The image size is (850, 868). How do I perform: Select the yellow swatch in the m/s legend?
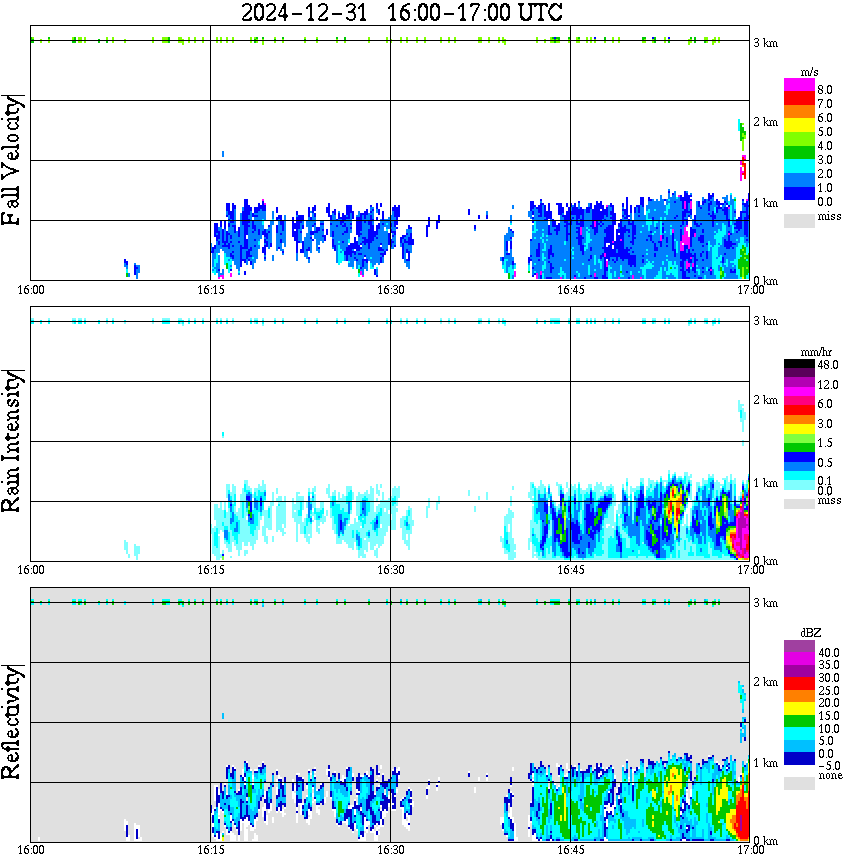point(799,125)
